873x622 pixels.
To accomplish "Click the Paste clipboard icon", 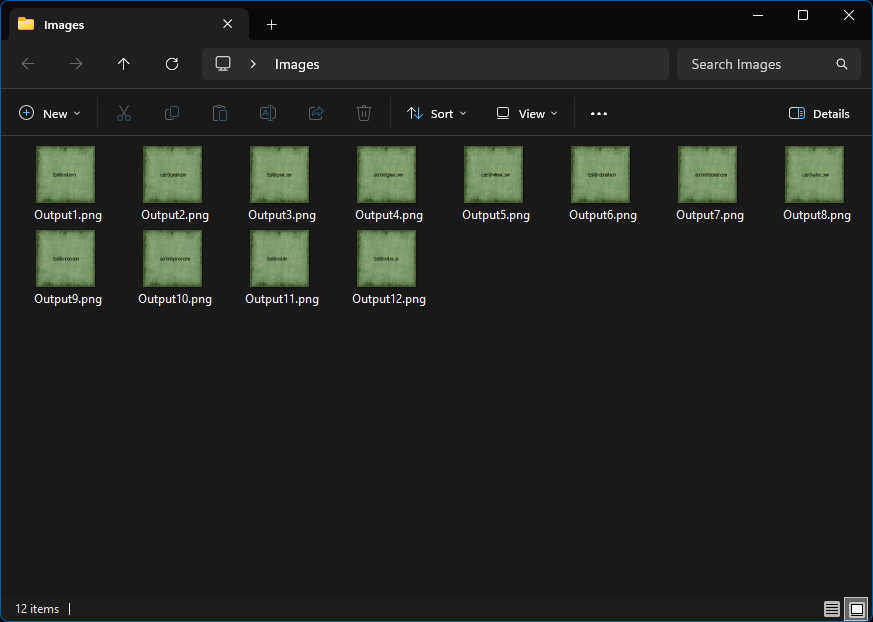I will [x=220, y=114].
